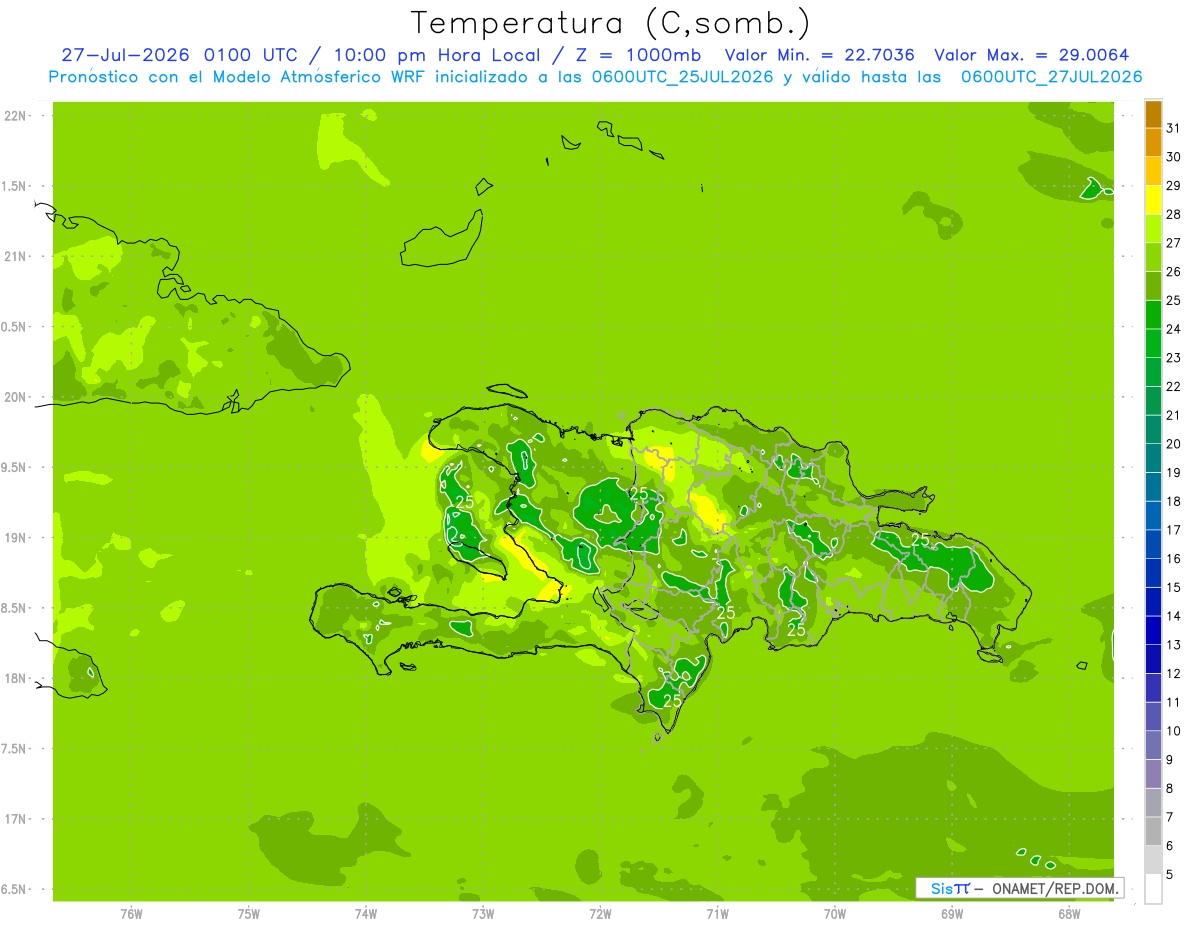Click the '74W' longitude label
The height and width of the screenshot is (927, 1200).
click(366, 914)
